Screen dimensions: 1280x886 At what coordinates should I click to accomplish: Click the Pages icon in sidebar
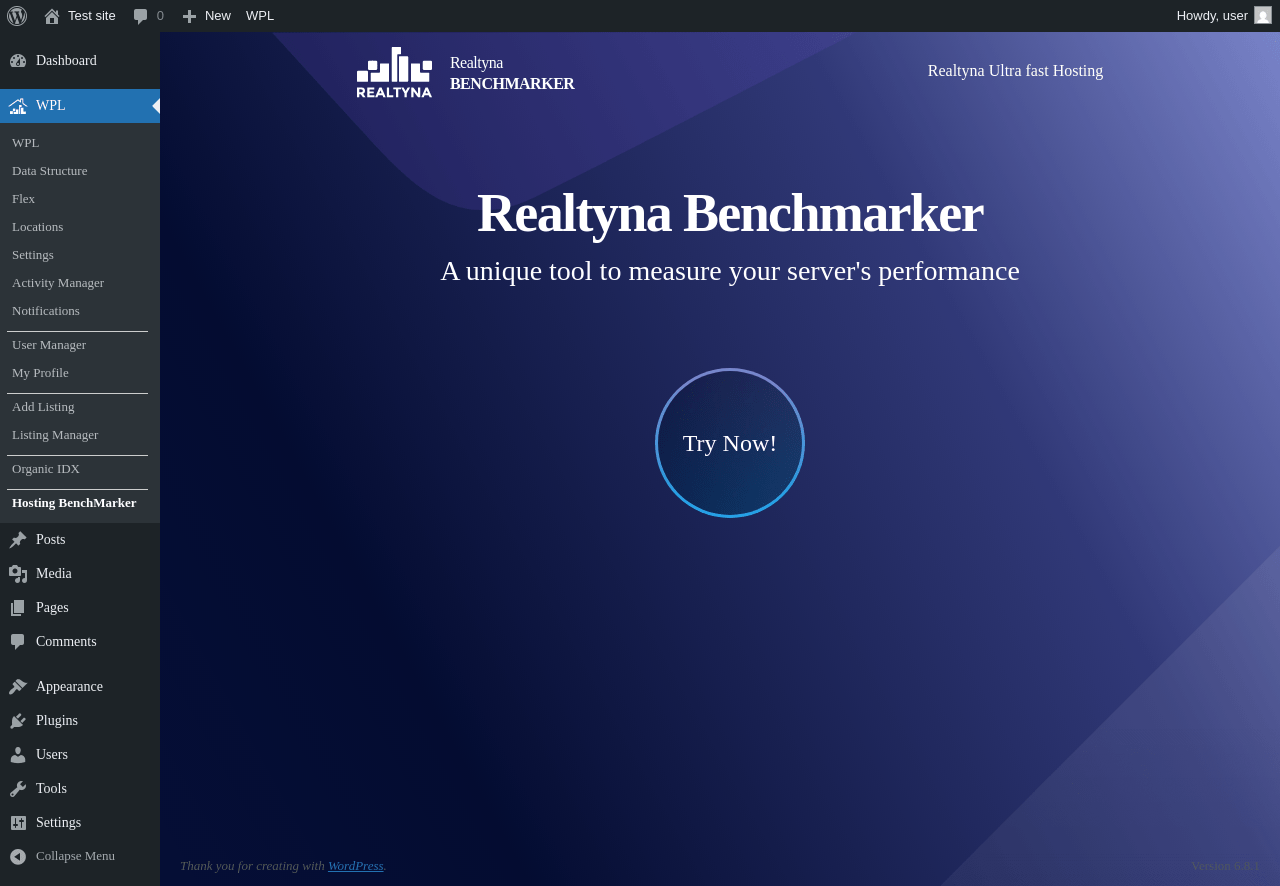18,608
